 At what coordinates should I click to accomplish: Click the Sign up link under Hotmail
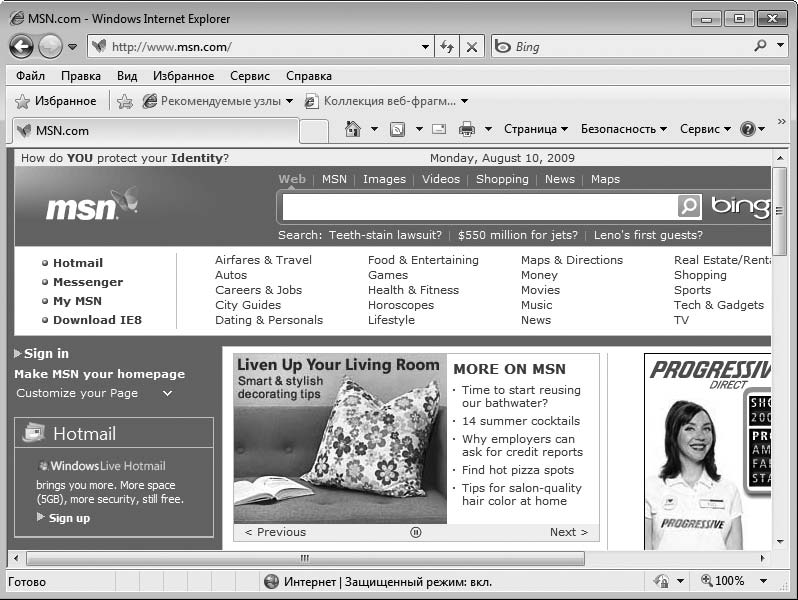[x=69, y=519]
